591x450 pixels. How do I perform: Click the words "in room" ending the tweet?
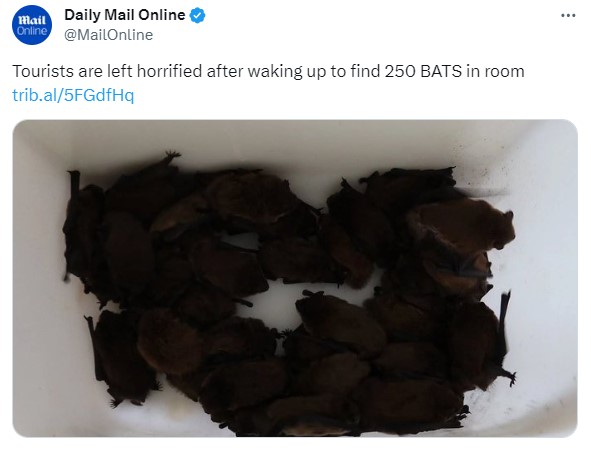pos(495,71)
